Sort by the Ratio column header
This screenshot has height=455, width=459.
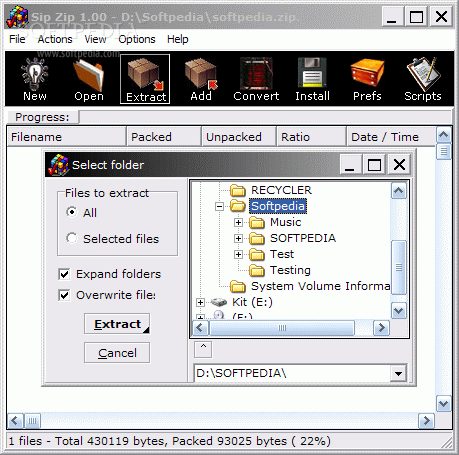tap(311, 137)
